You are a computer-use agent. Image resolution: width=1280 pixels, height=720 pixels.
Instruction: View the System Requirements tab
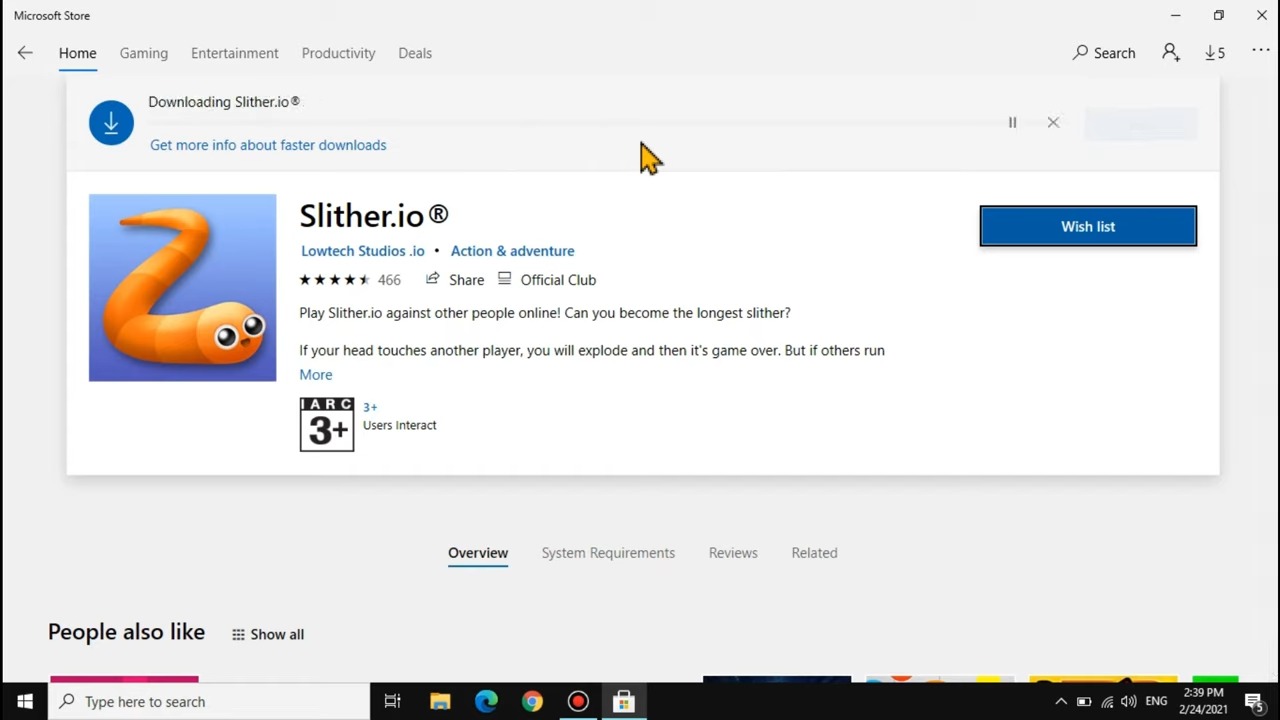point(608,553)
